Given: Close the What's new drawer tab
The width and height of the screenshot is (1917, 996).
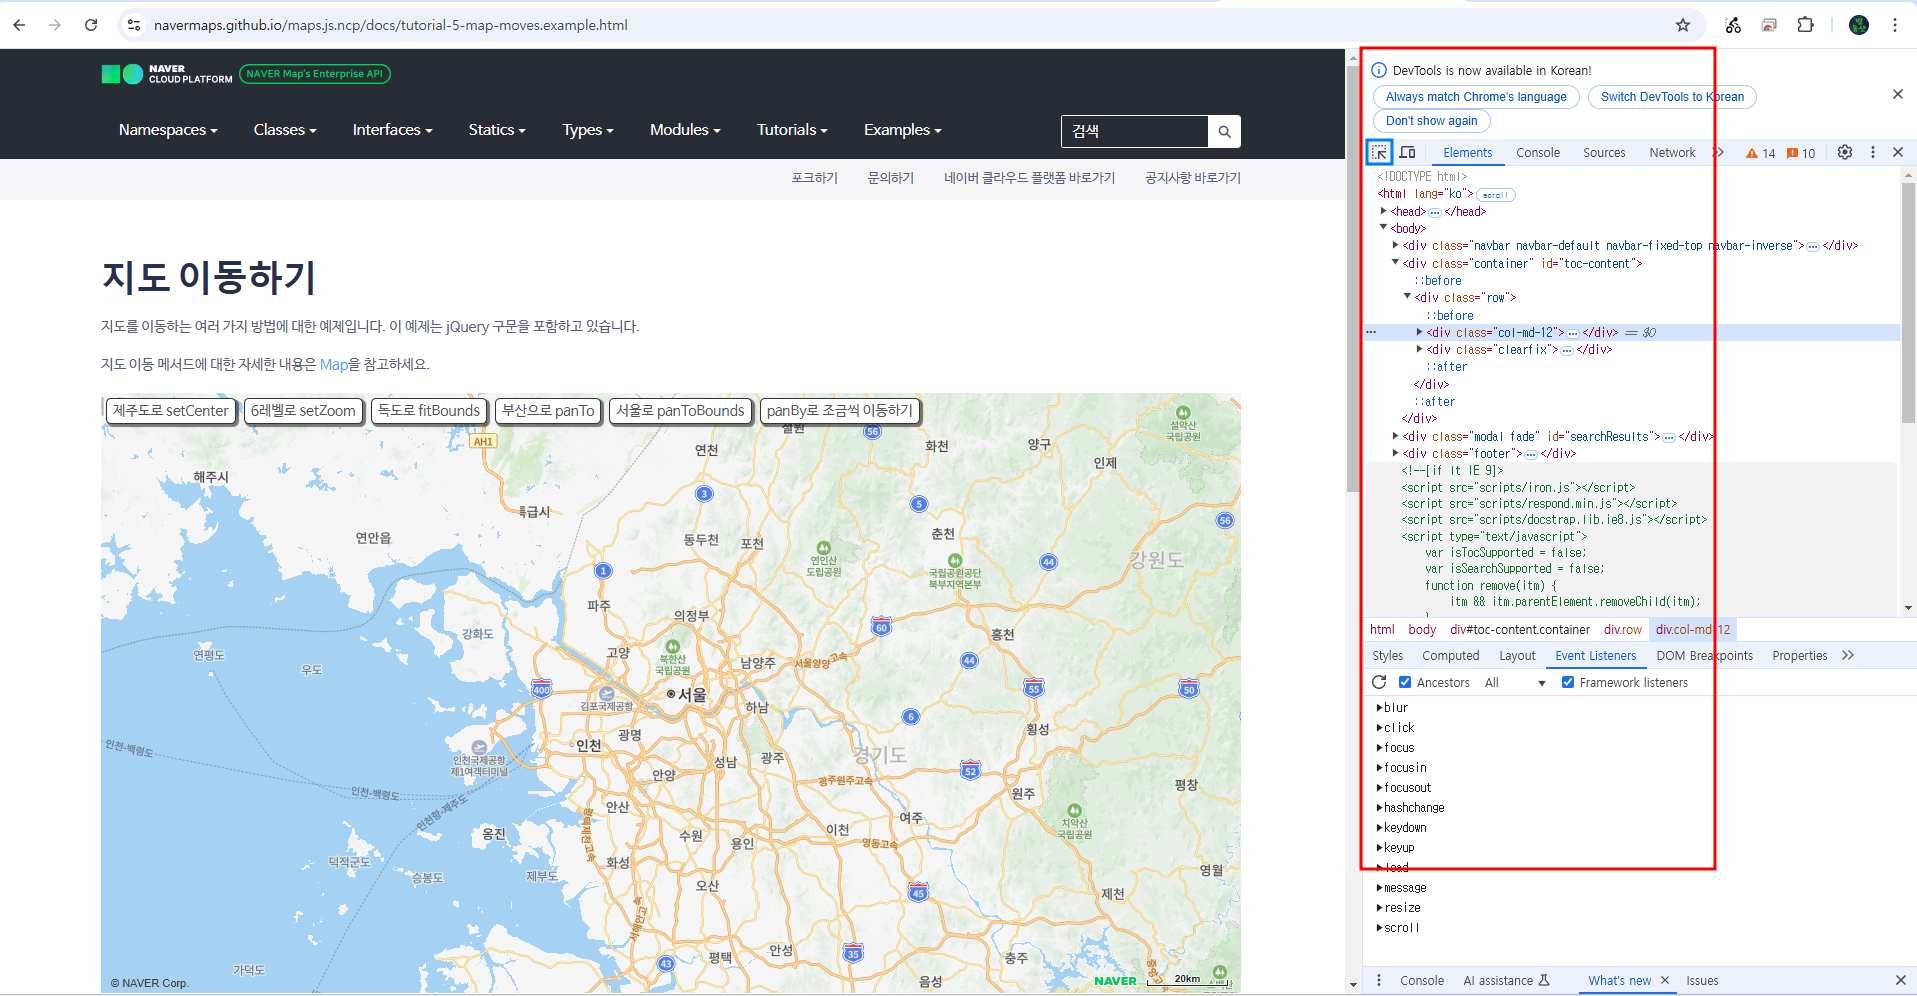Looking at the screenshot, I should [x=1665, y=980].
